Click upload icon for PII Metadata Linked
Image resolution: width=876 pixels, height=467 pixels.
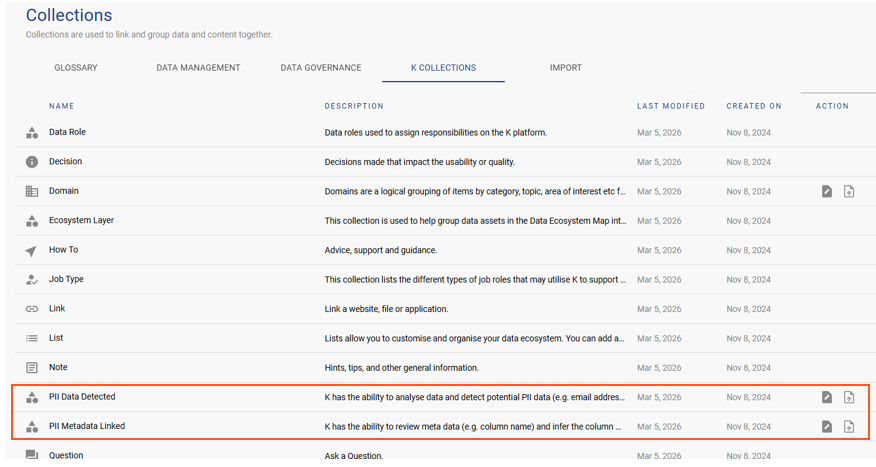(x=849, y=427)
